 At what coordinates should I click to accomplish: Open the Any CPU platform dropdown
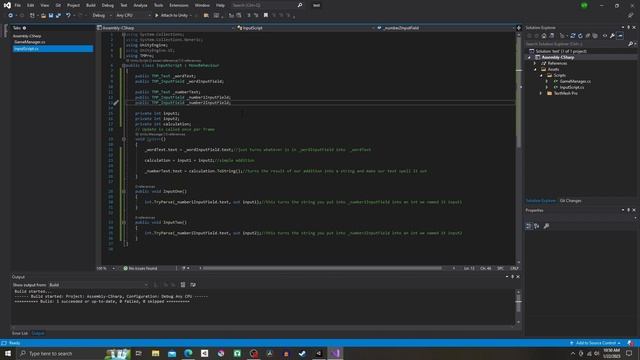click(x=133, y=16)
